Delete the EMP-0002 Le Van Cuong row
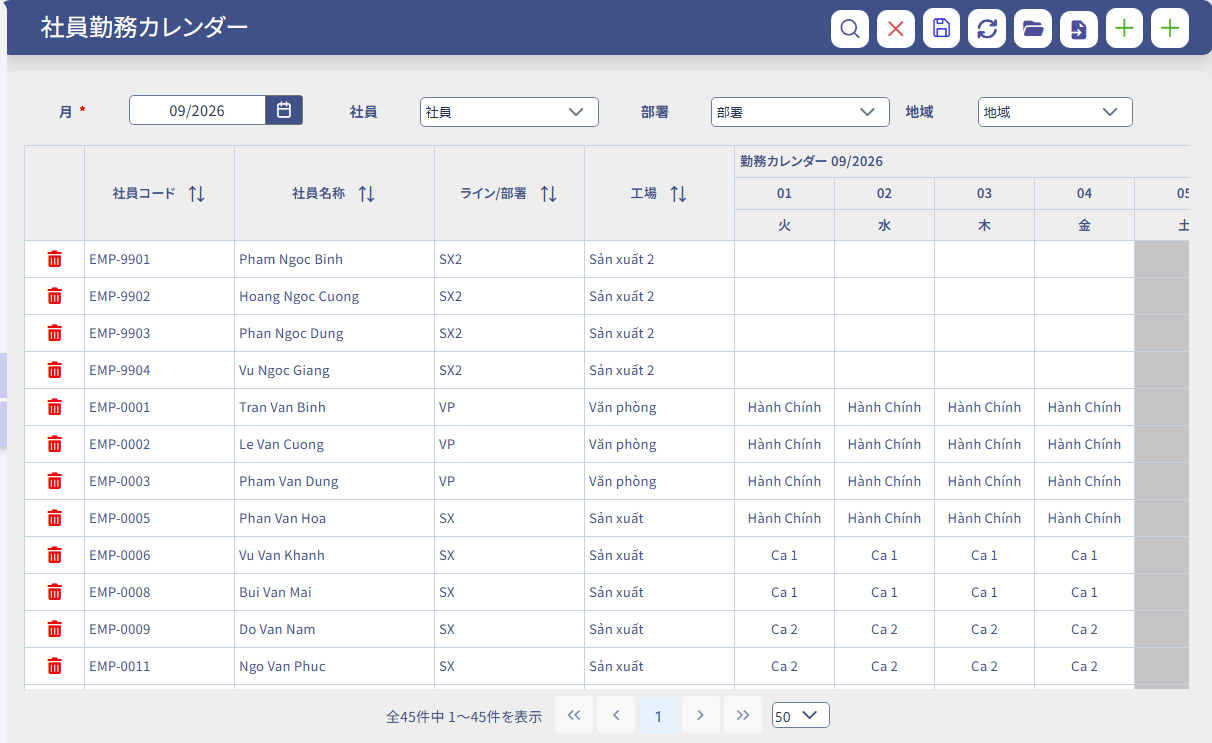Screen dimensions: 1212x743 tap(55, 444)
